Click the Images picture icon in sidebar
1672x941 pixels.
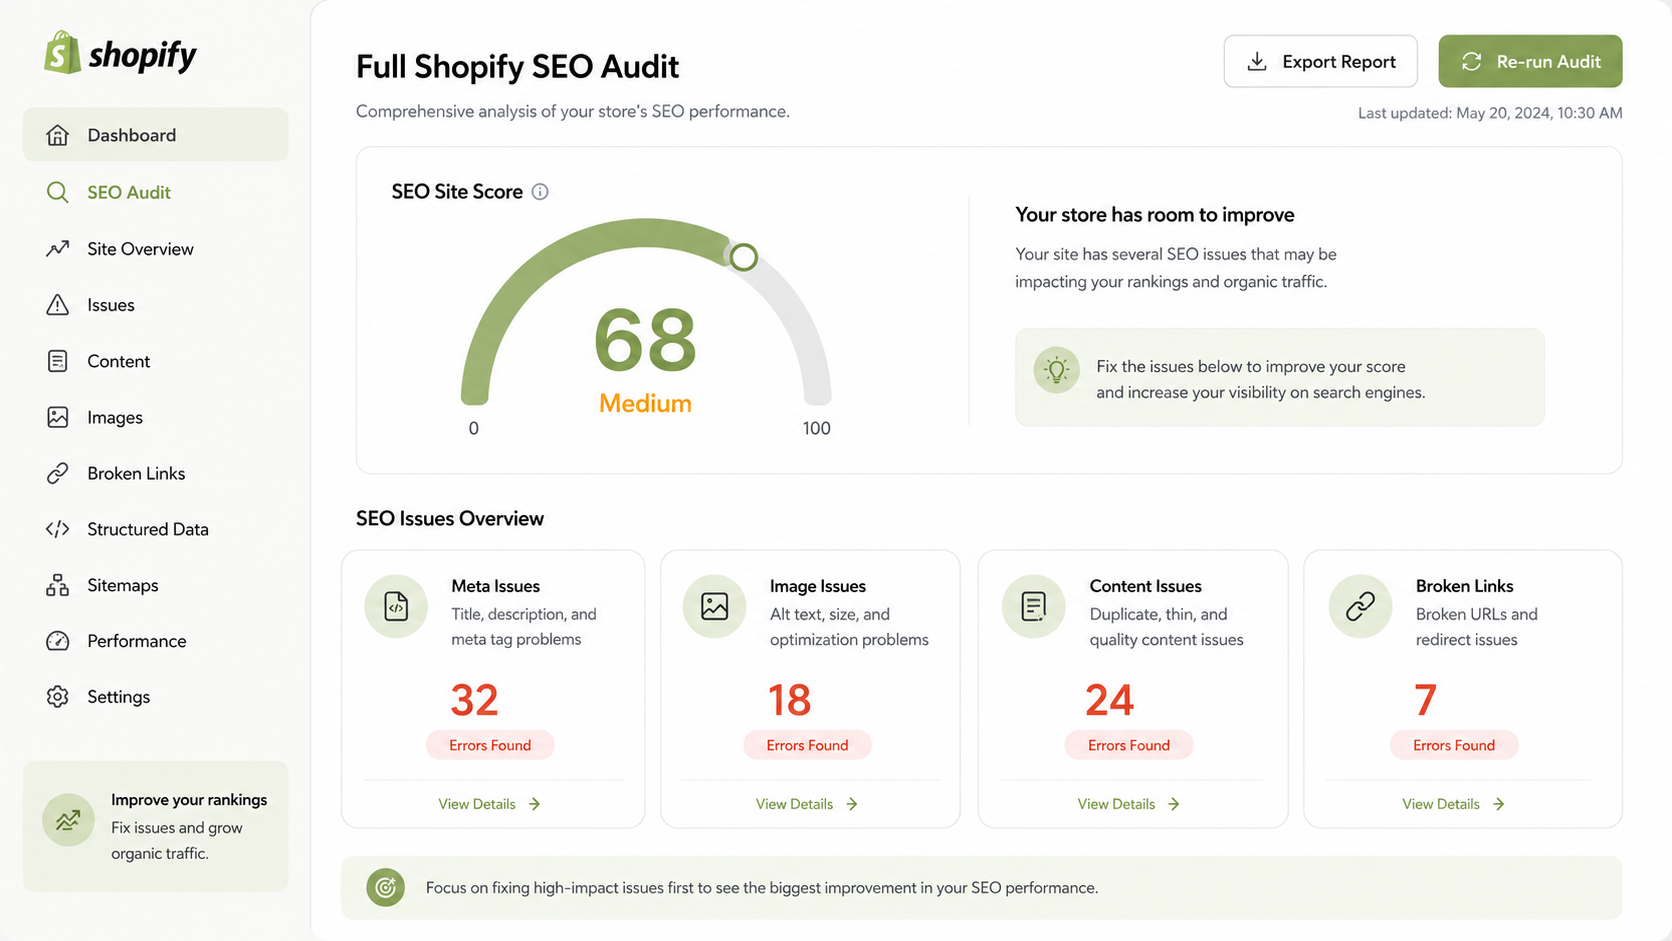(58, 417)
